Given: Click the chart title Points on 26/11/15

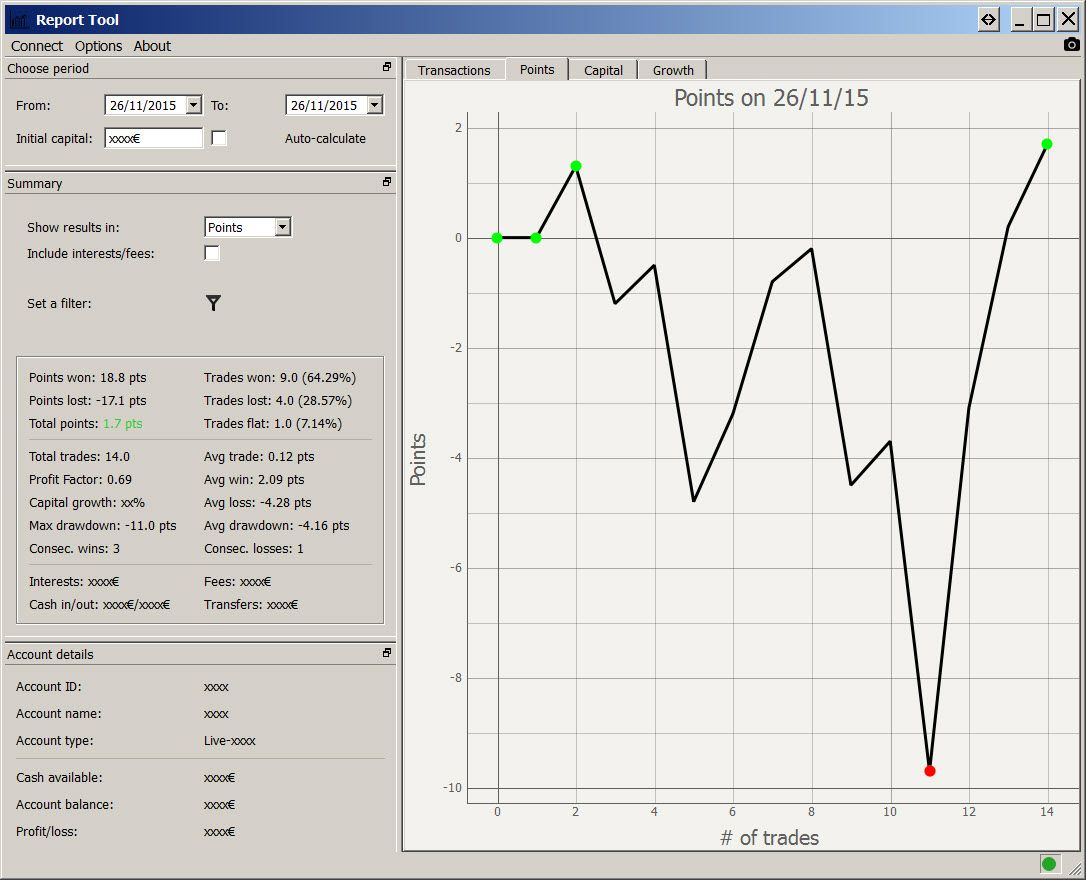Looking at the screenshot, I should [x=771, y=98].
